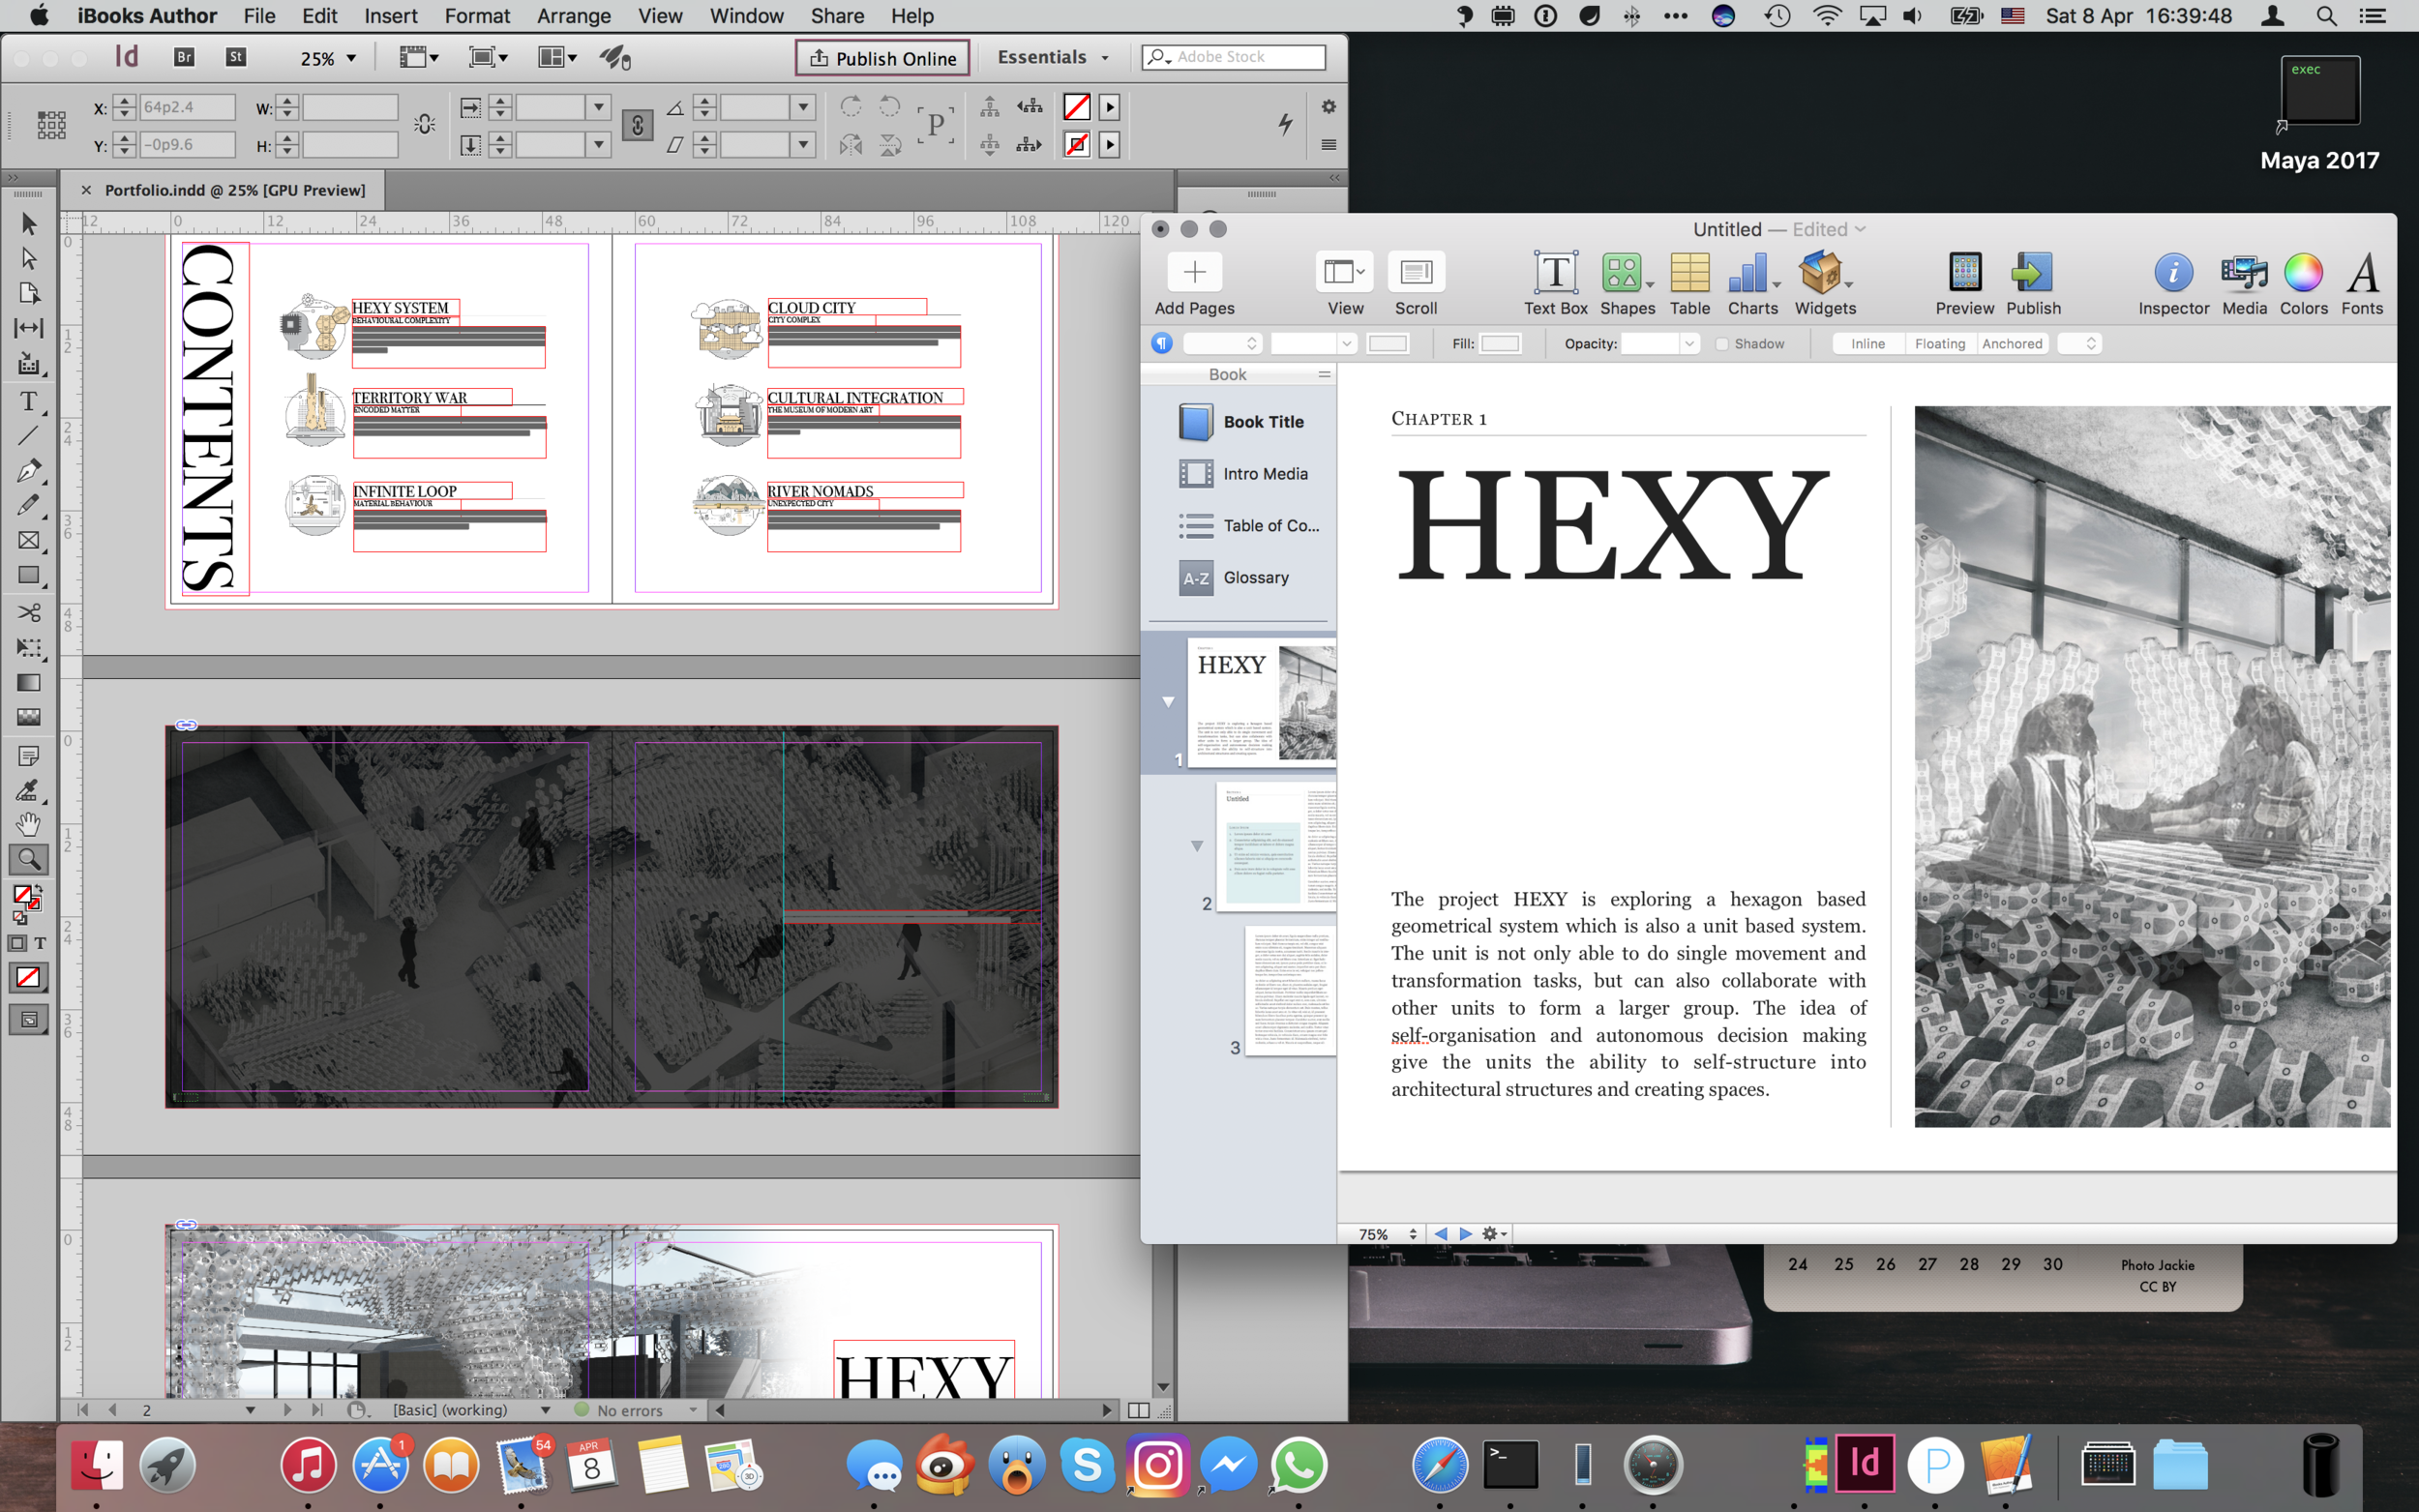Toggle the Shadow checkbox
Image resolution: width=2419 pixels, height=1512 pixels.
point(1722,344)
